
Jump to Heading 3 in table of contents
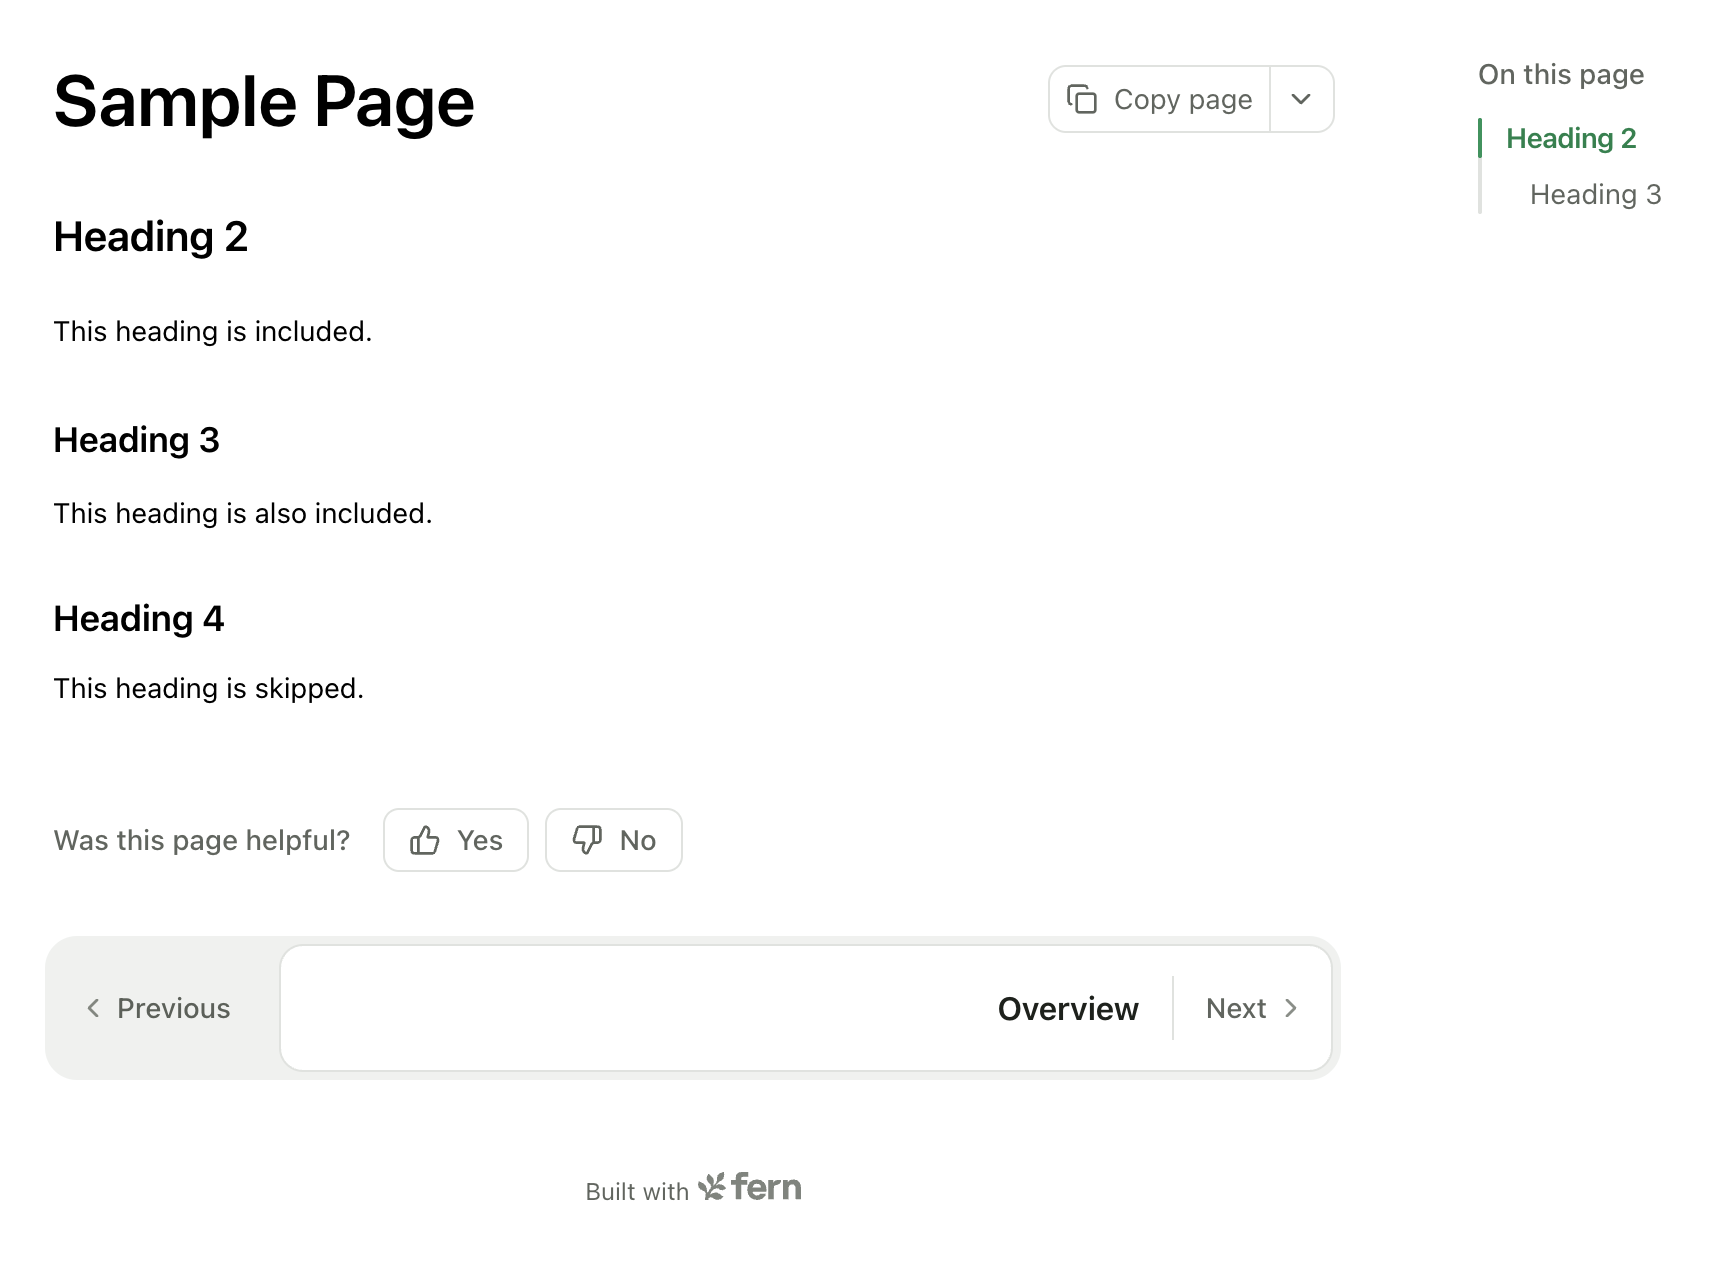[x=1595, y=194]
